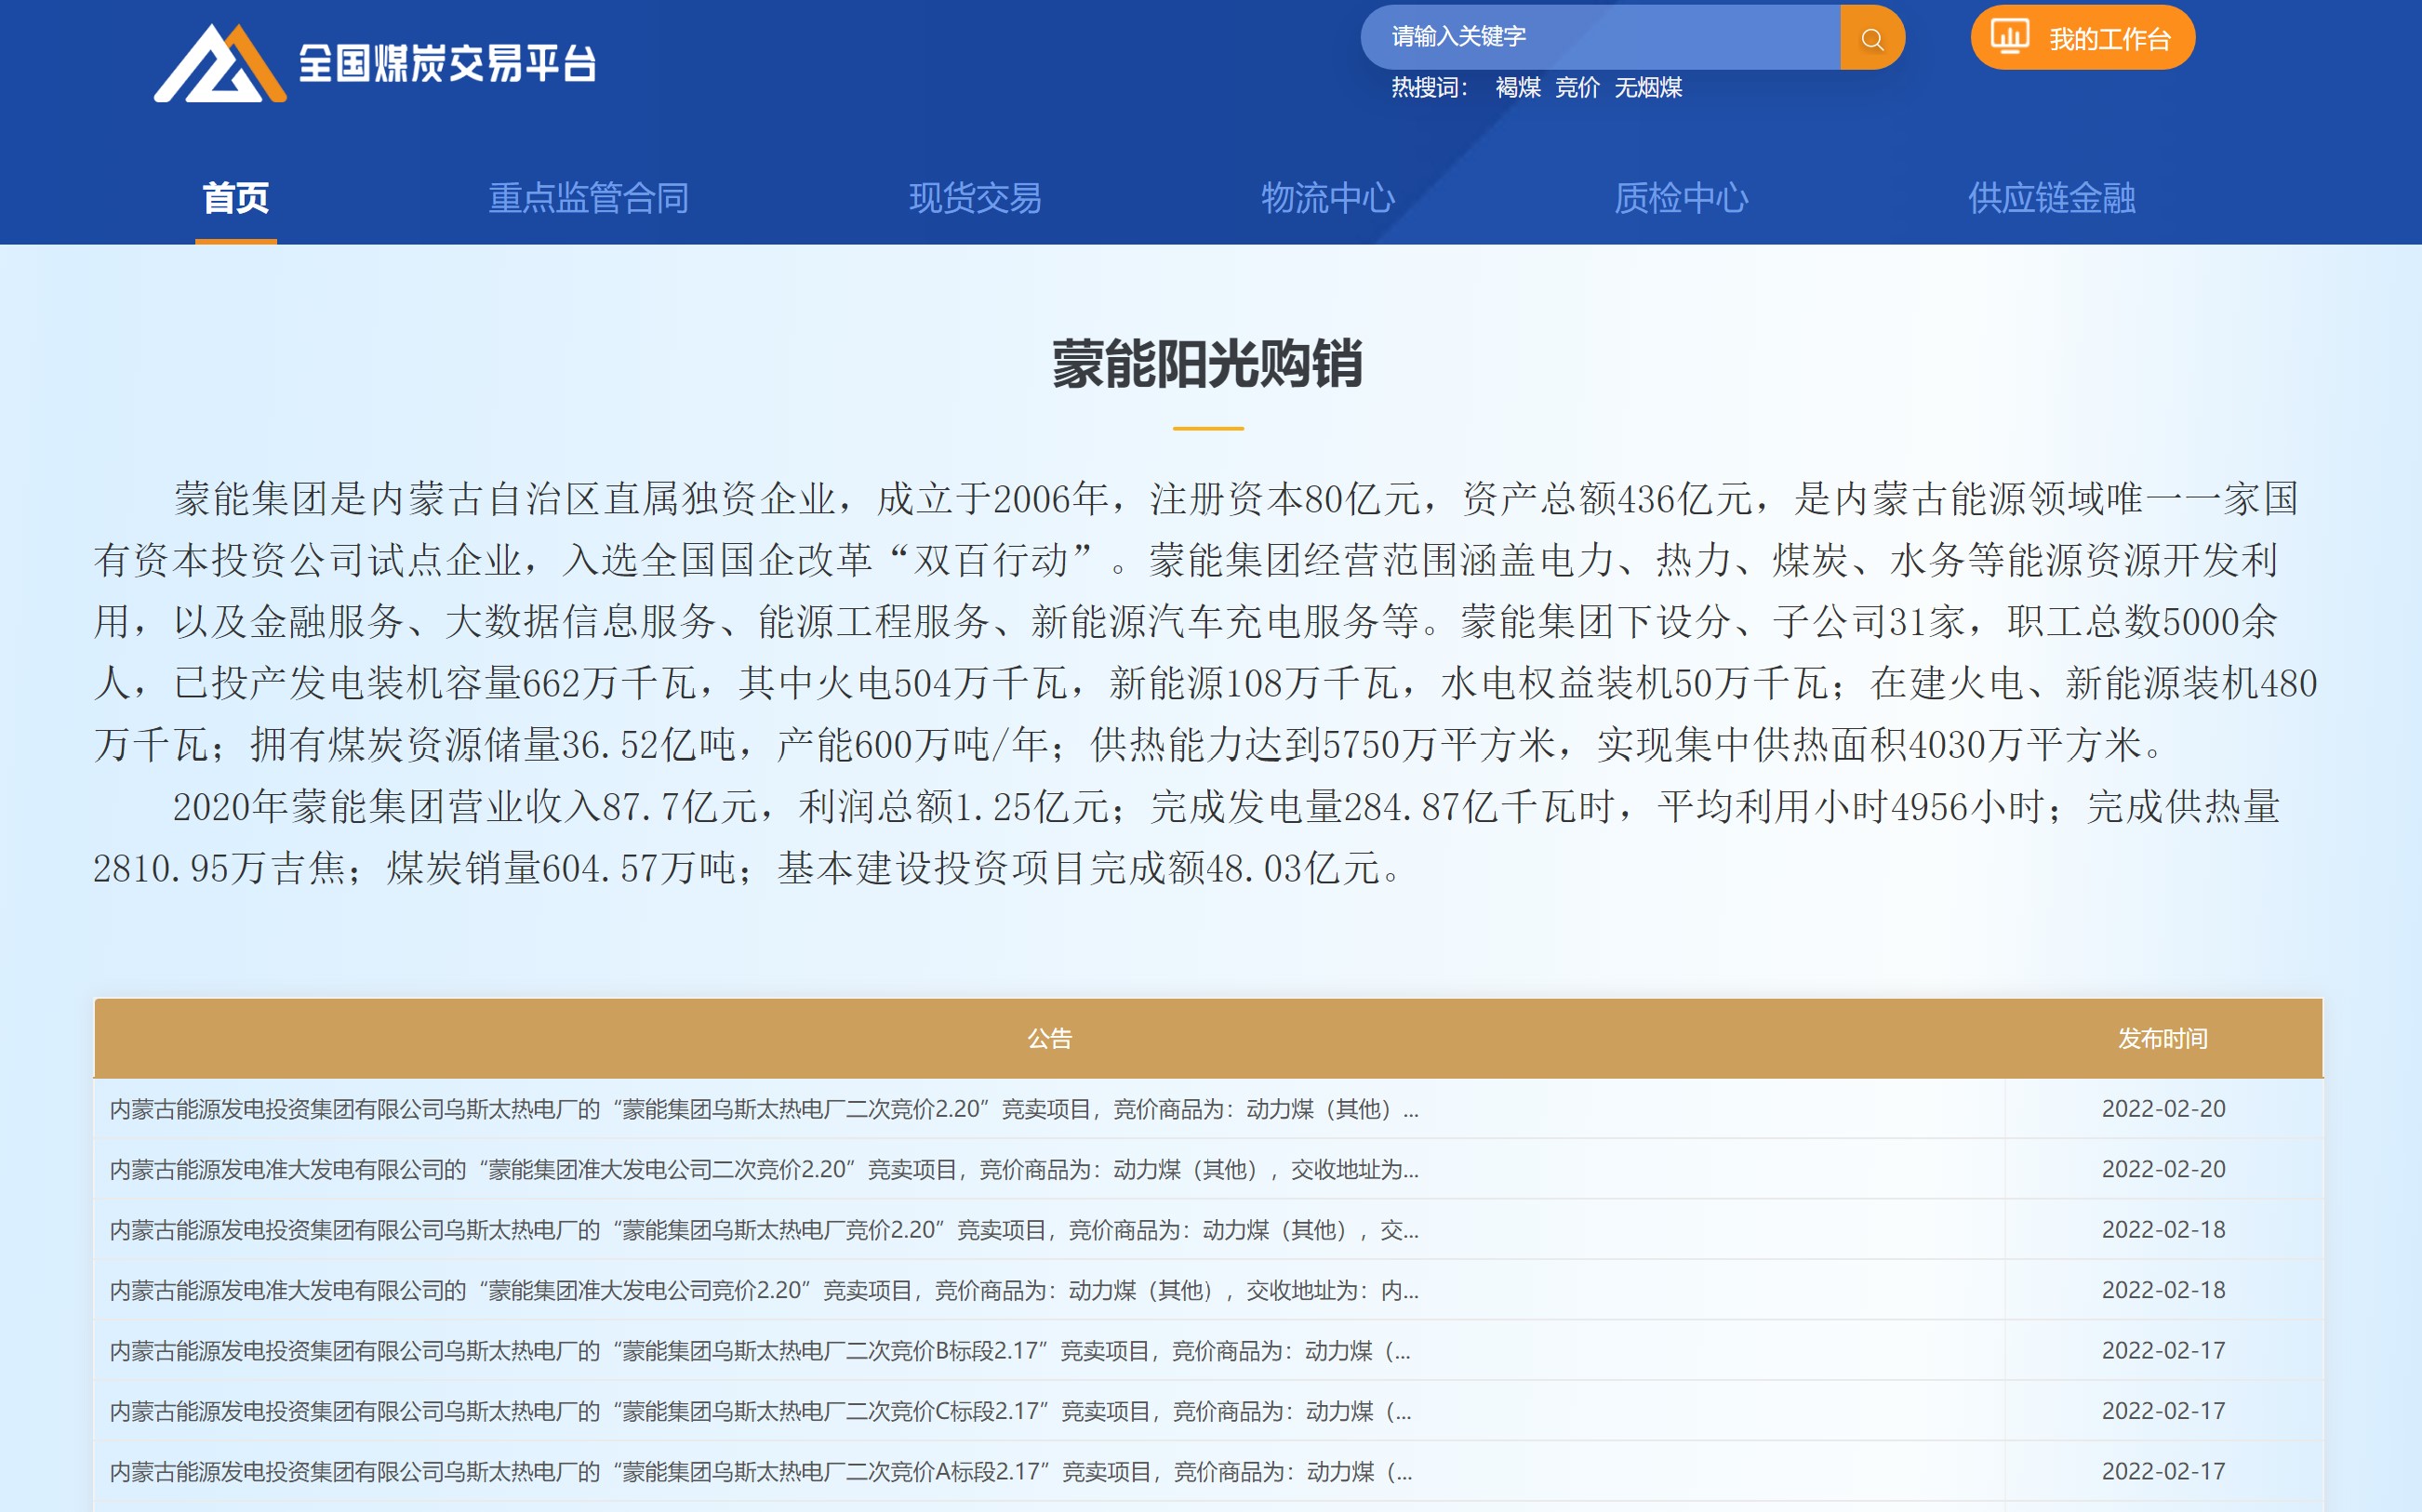This screenshot has width=2422, height=1512.
Task: Click the workbench monitor icon
Action: [x=2009, y=37]
